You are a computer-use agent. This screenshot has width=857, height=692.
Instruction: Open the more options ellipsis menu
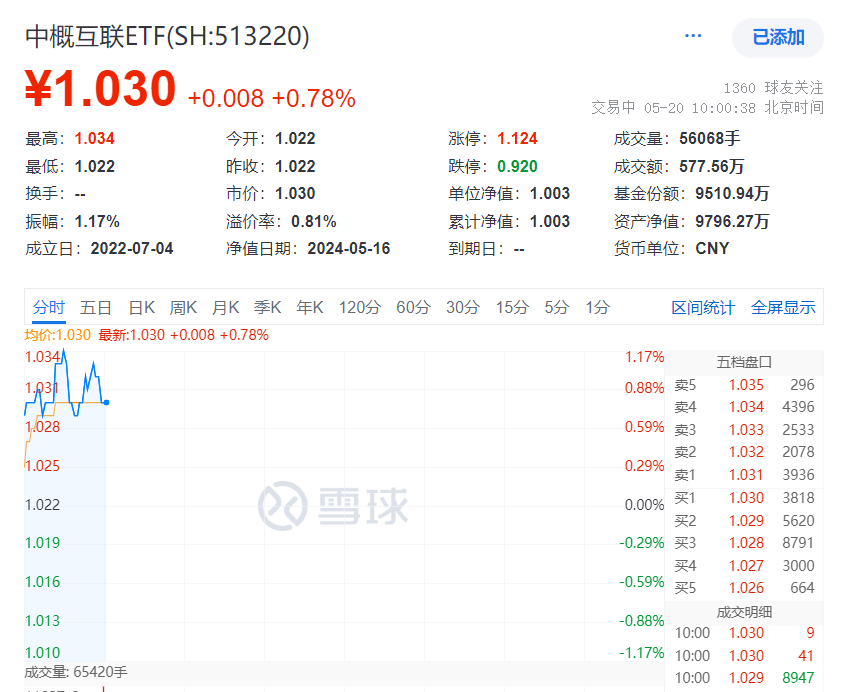tap(693, 35)
